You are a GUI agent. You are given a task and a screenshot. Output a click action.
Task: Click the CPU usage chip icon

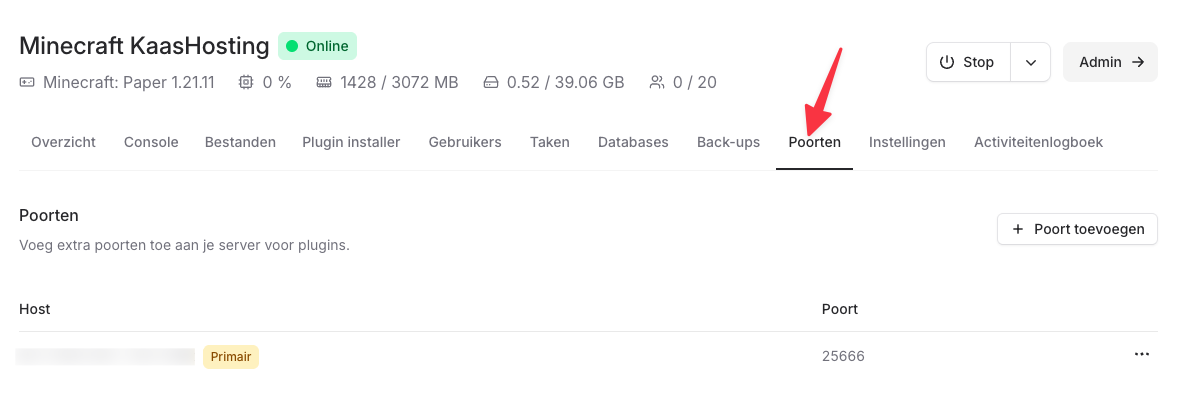point(246,82)
